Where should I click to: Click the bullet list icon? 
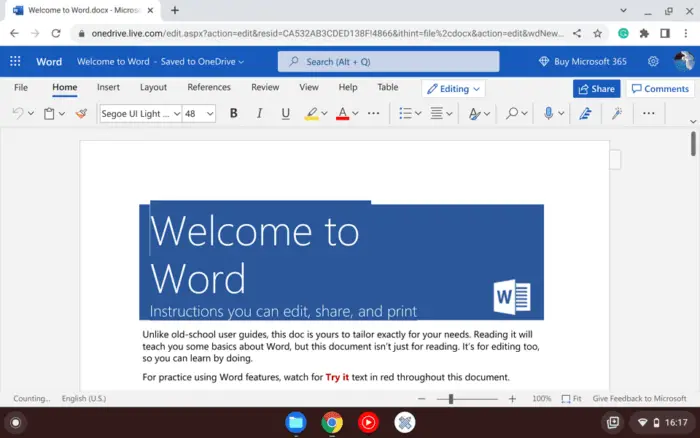tap(405, 113)
